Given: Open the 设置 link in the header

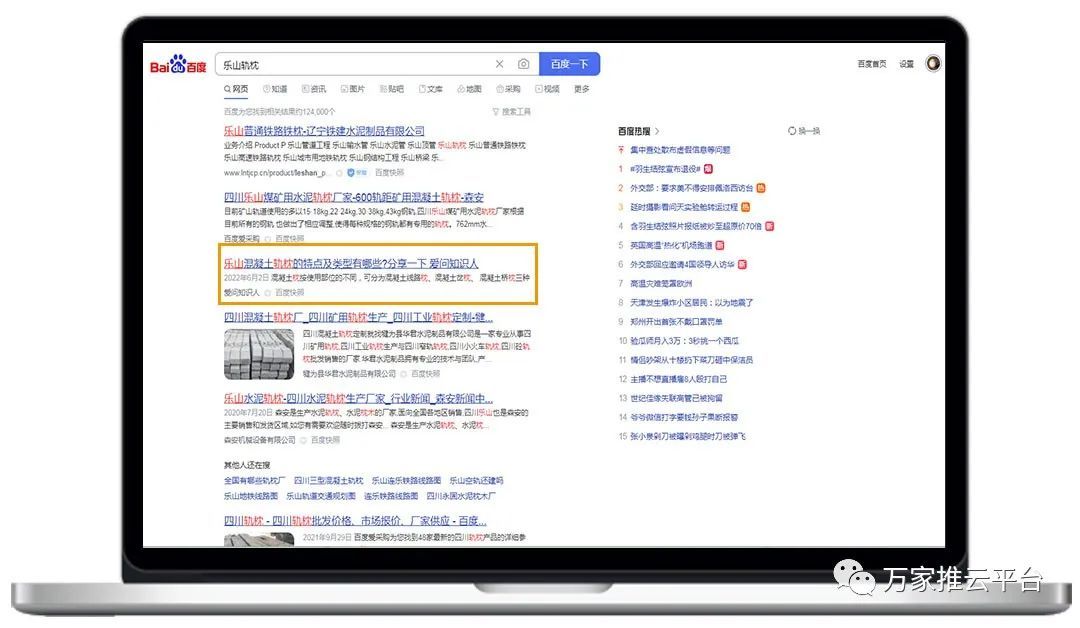Looking at the screenshot, I should 906,64.
